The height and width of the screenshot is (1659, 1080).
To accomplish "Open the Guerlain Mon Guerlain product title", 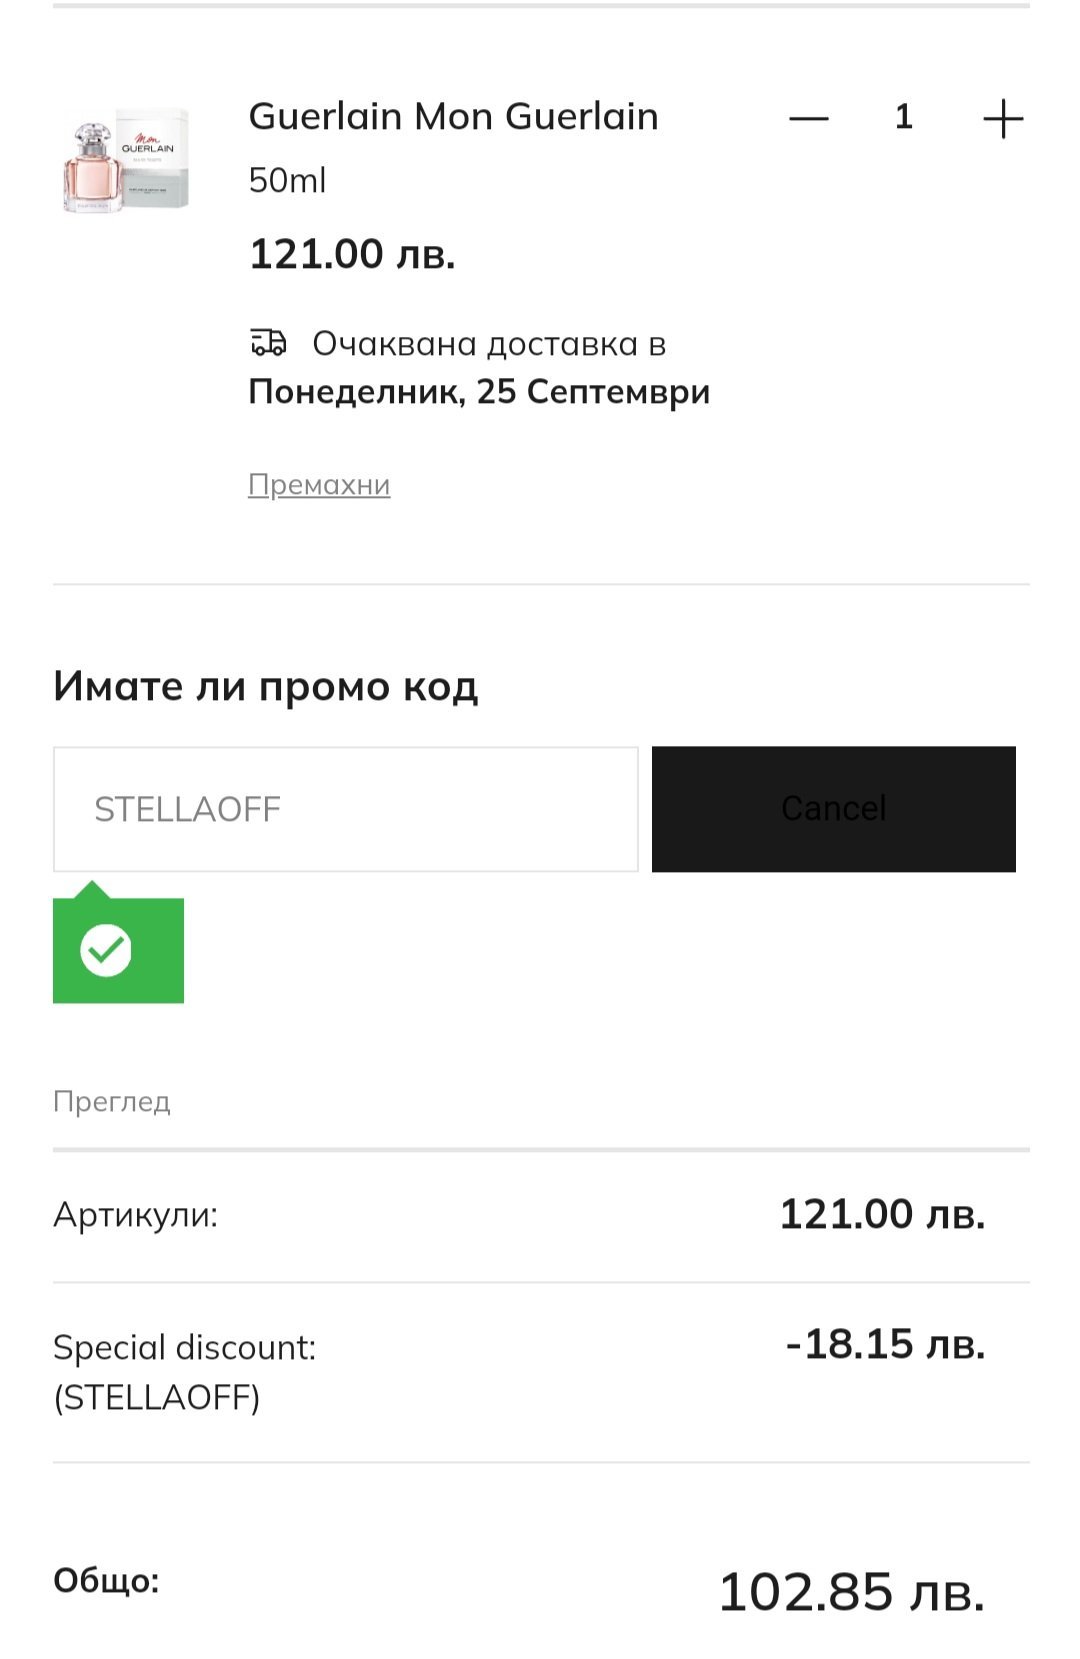I will pyautogui.click(x=453, y=117).
